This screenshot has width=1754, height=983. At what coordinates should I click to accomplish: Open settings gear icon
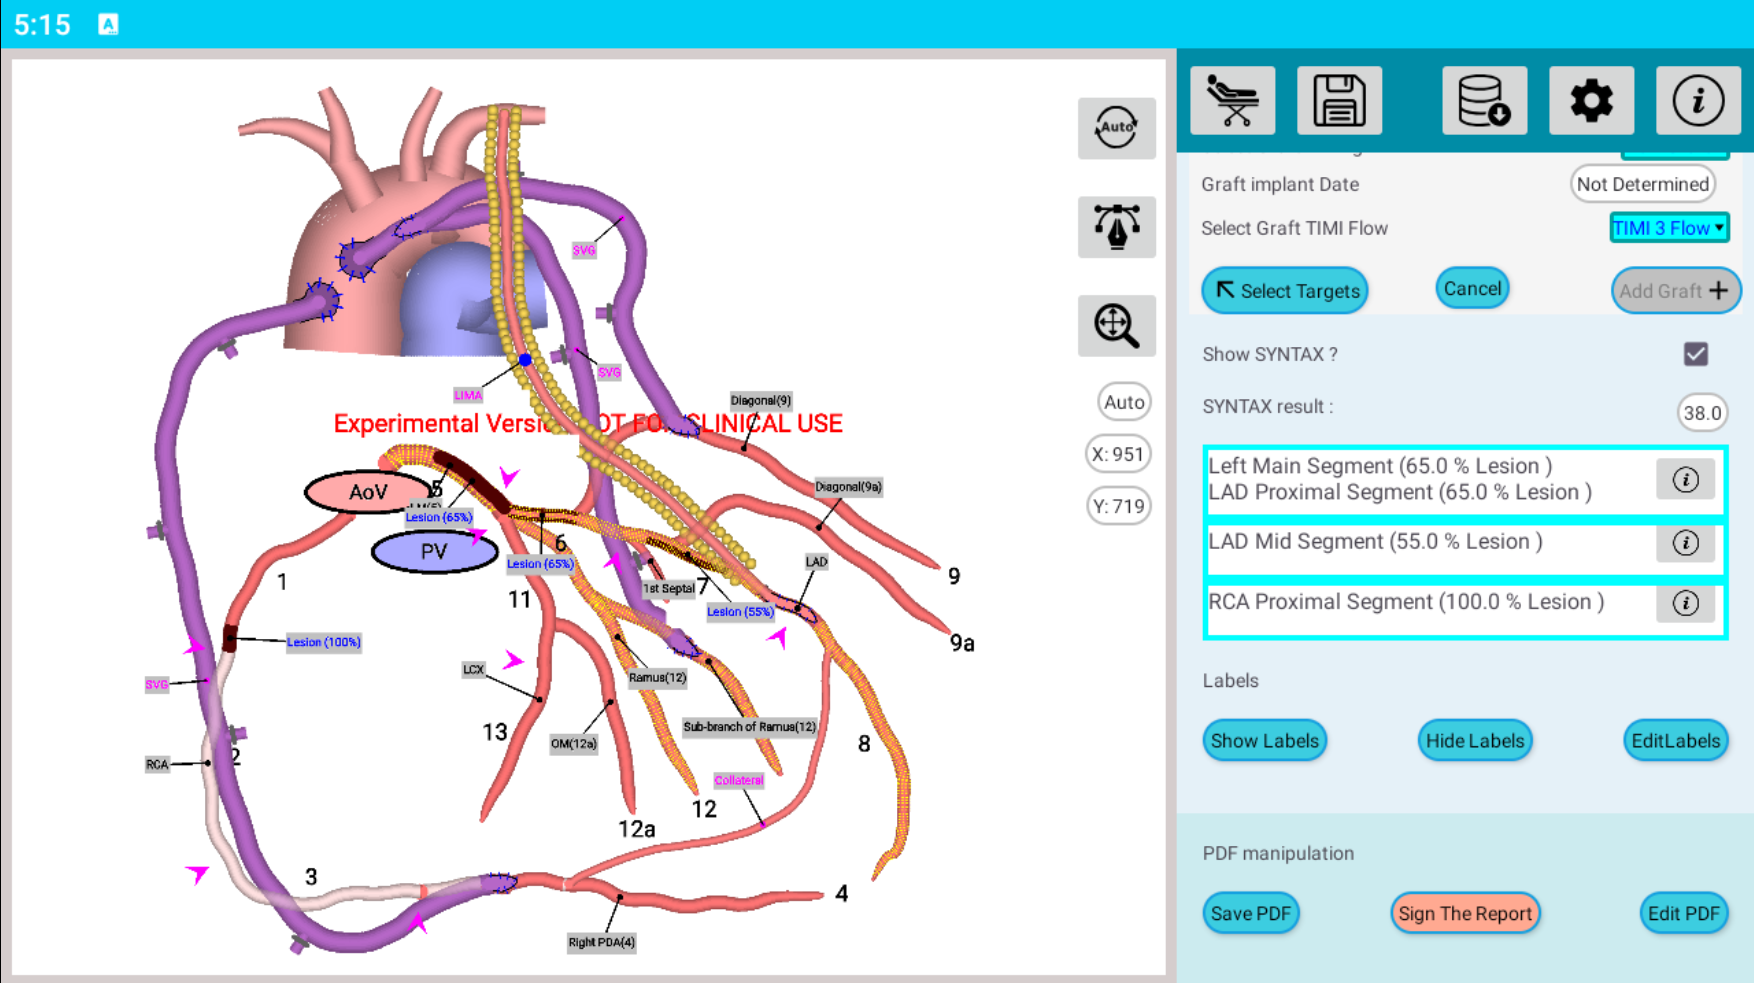click(x=1591, y=101)
